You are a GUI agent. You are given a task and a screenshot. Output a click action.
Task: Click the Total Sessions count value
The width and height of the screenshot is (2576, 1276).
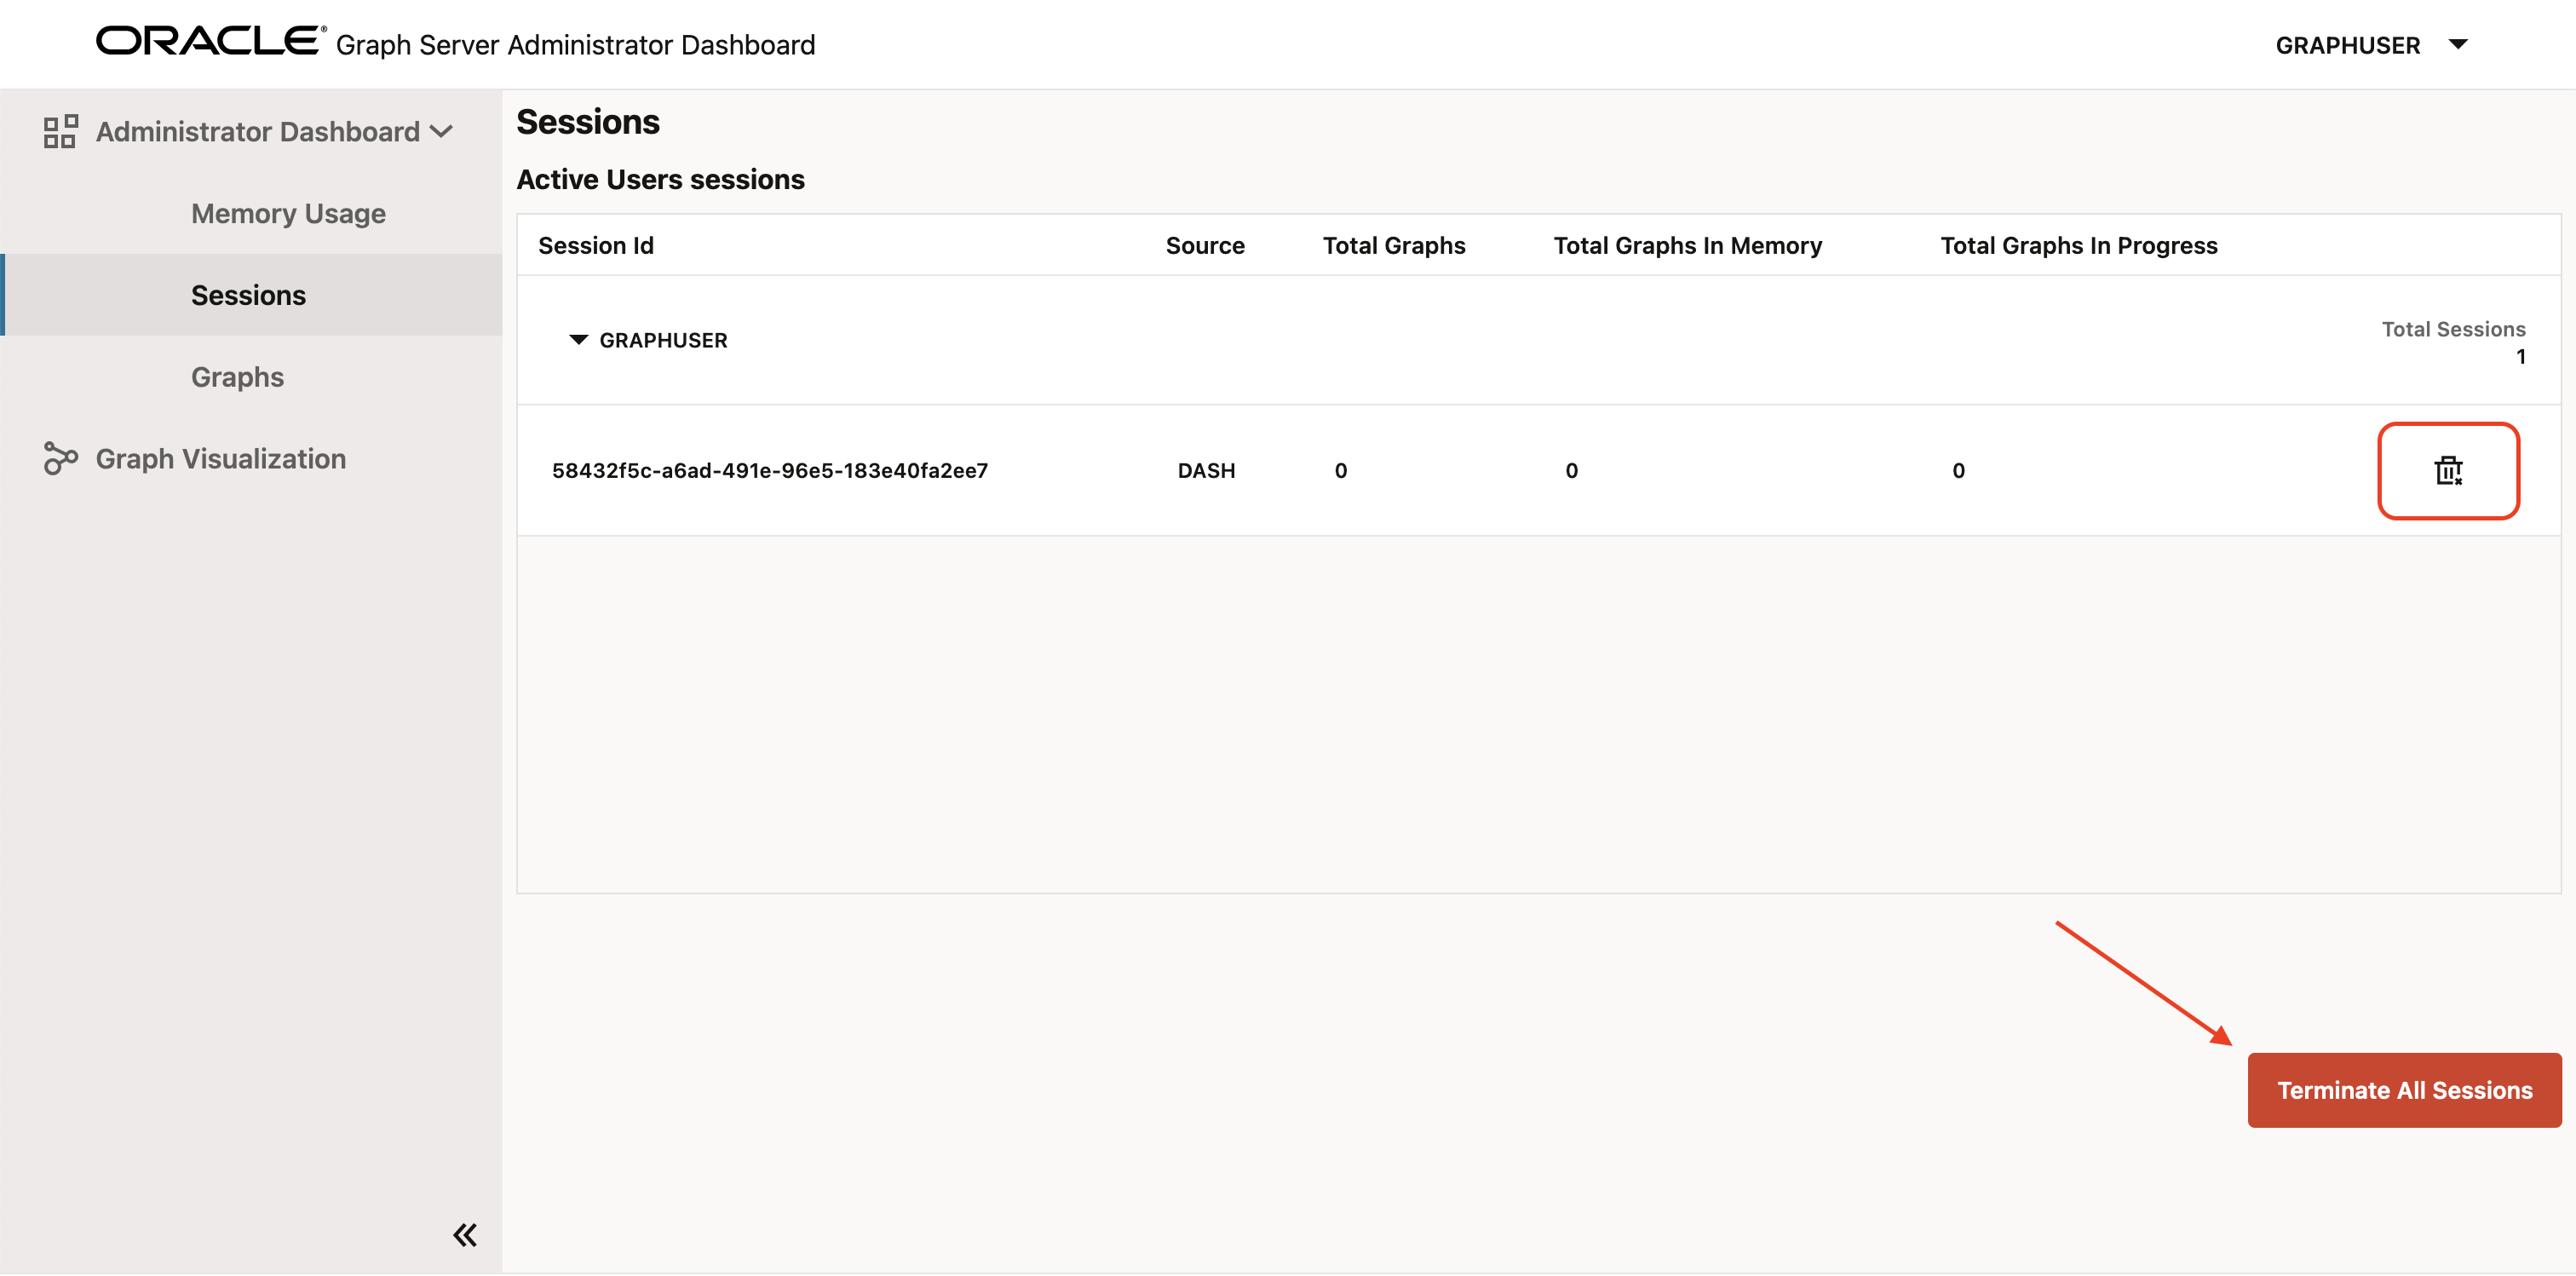[2521, 356]
